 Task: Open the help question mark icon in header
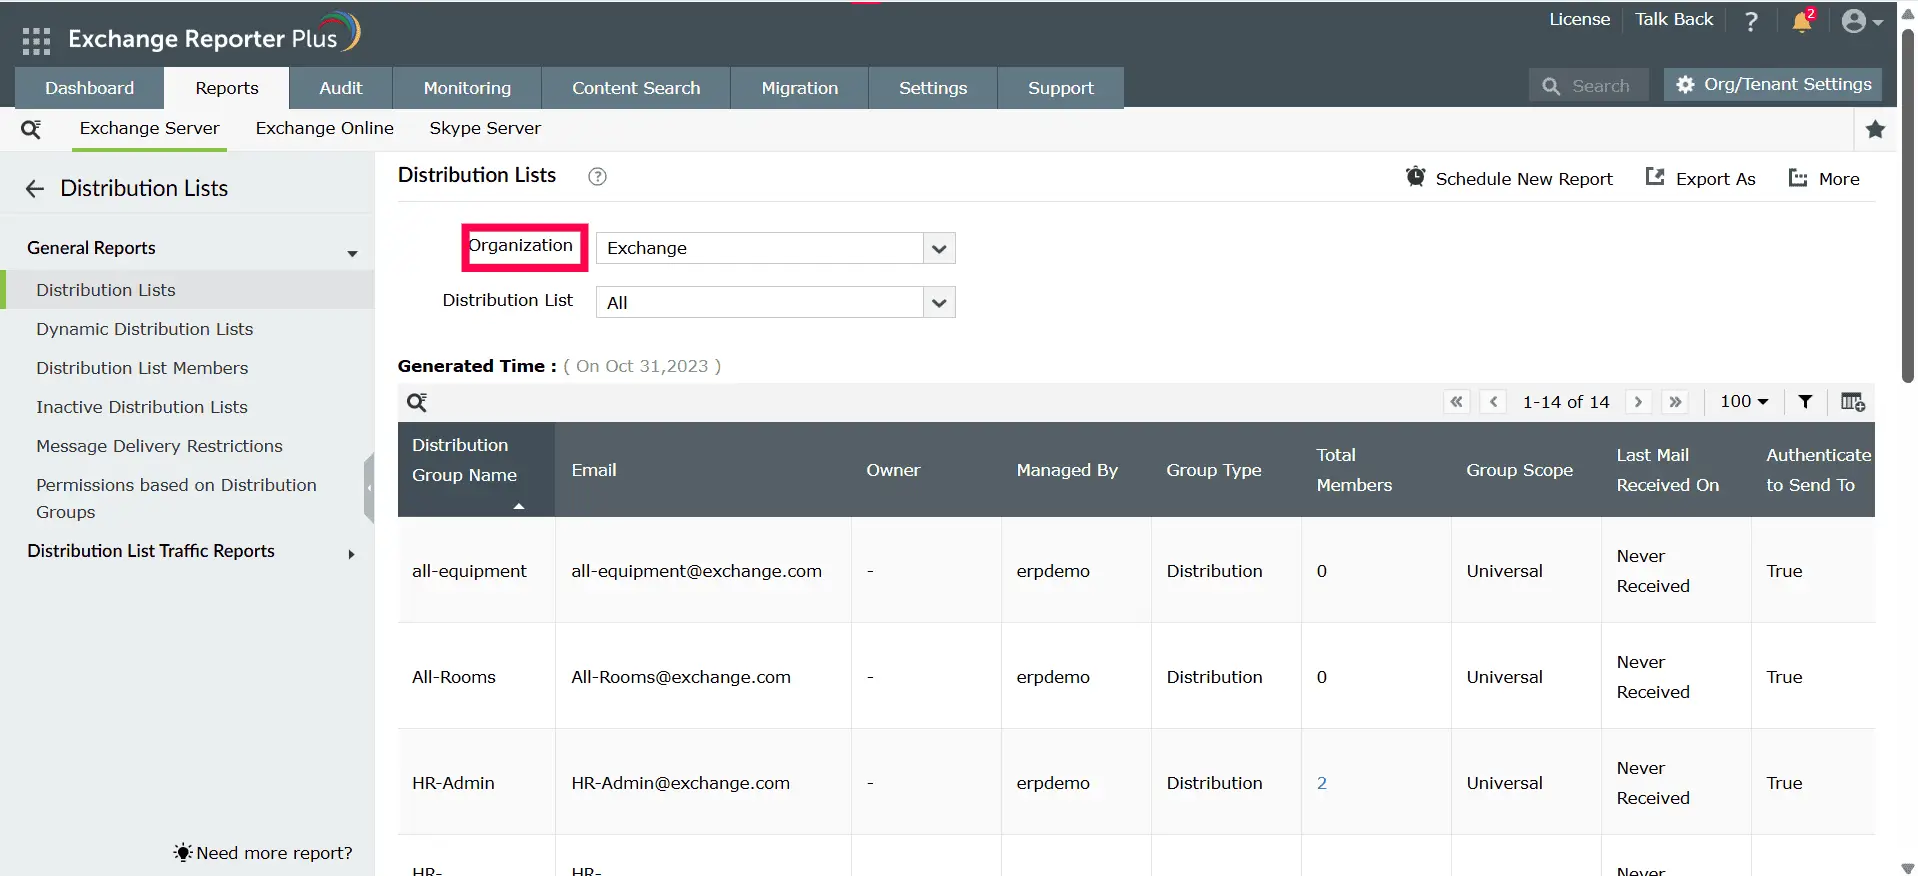[x=1751, y=21]
